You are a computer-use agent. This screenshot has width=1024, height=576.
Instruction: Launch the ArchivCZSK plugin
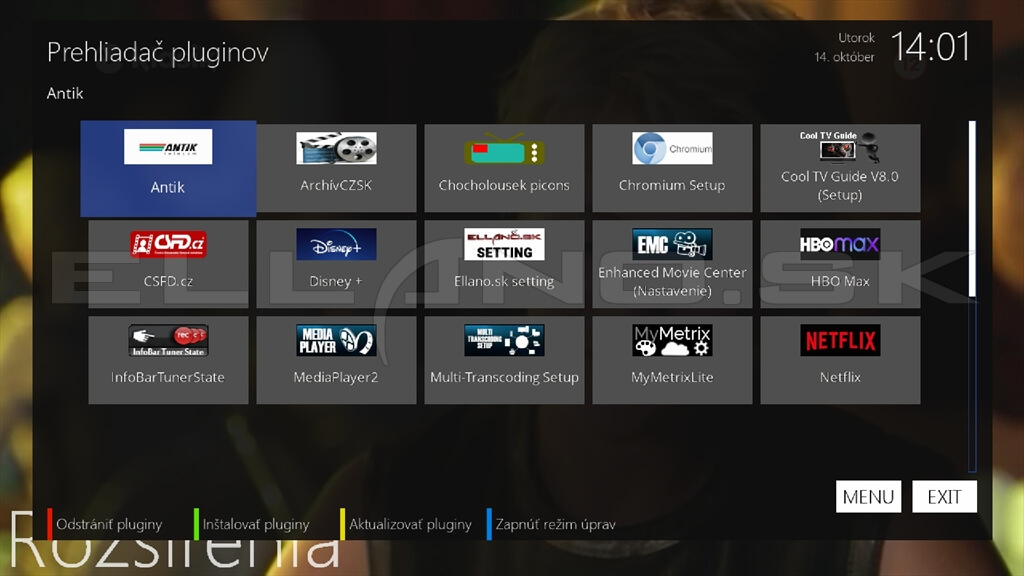pyautogui.click(x=336, y=168)
